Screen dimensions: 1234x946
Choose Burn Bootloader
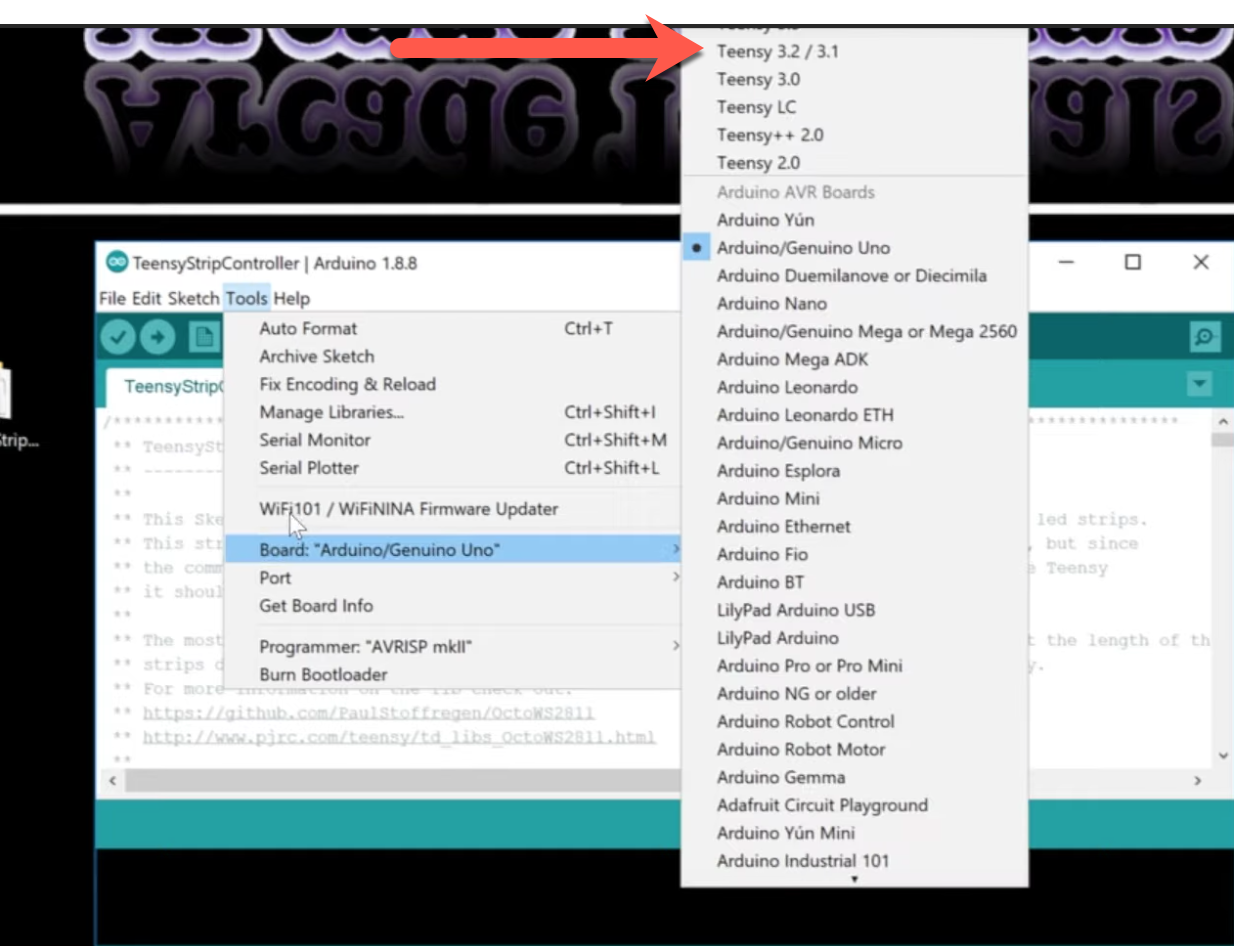click(452, 675)
